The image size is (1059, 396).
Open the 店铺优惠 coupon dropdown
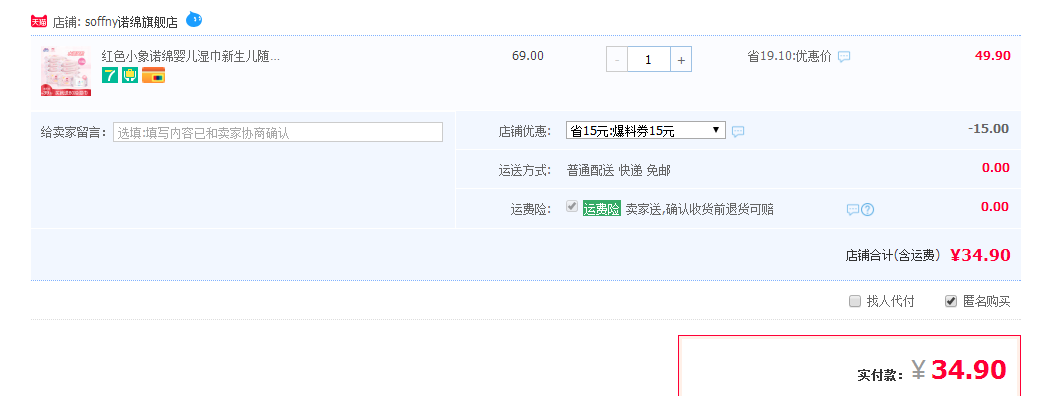coord(646,130)
